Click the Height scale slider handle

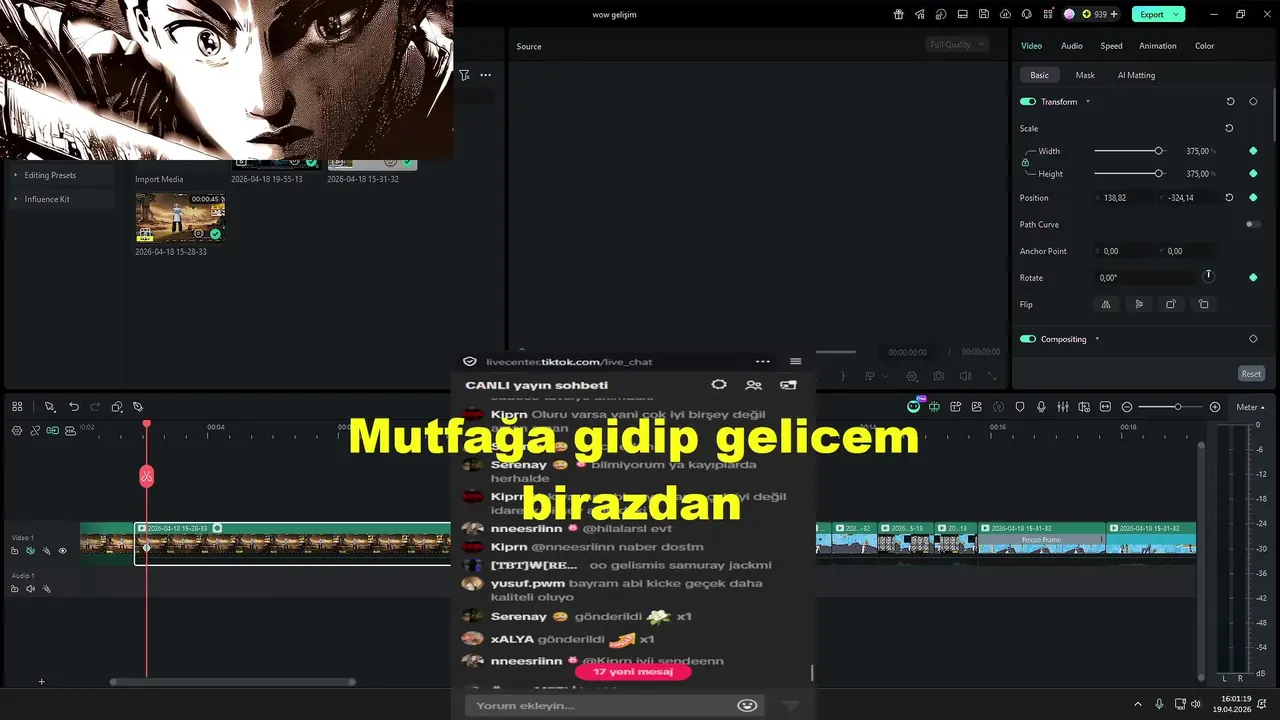coord(1159,173)
